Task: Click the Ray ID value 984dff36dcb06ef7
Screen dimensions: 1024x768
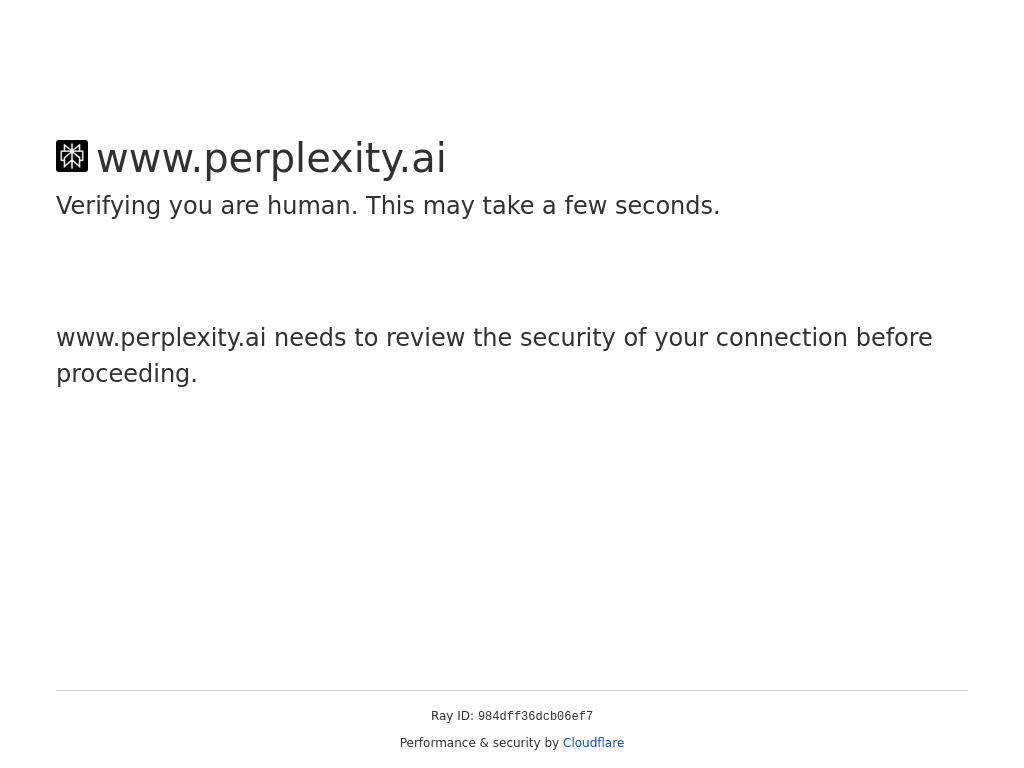Action: coord(535,717)
